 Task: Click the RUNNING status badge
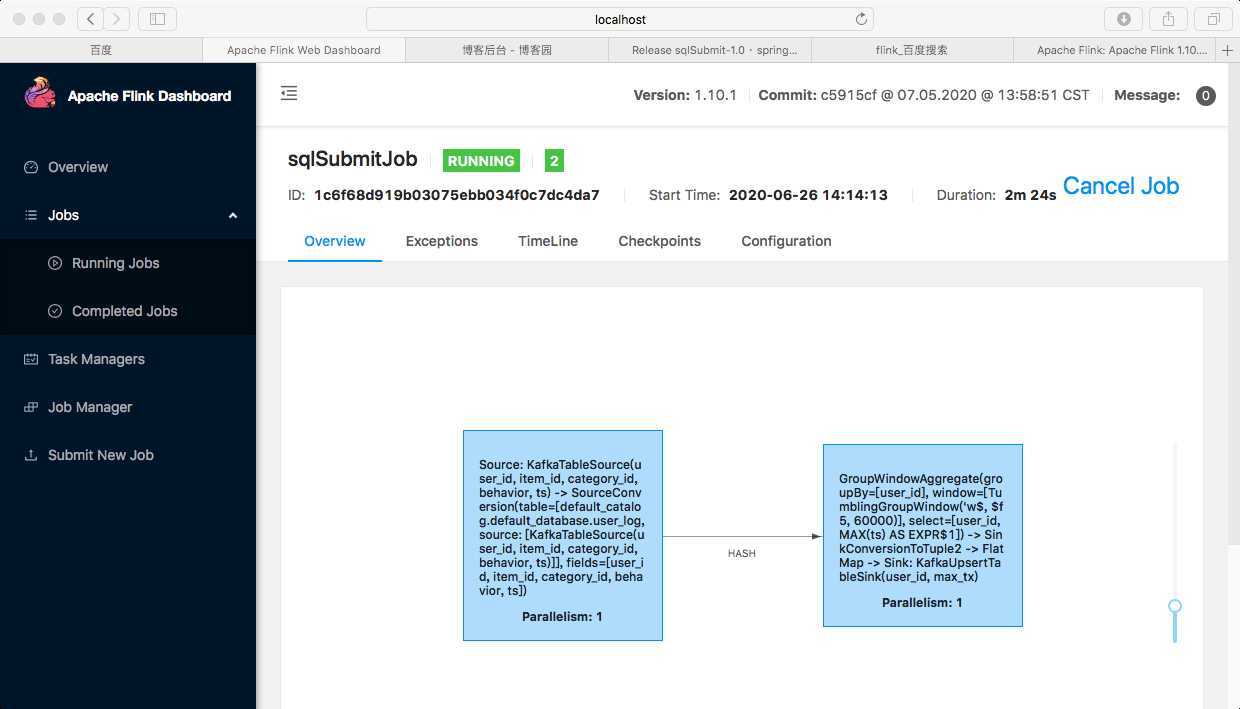pos(481,161)
